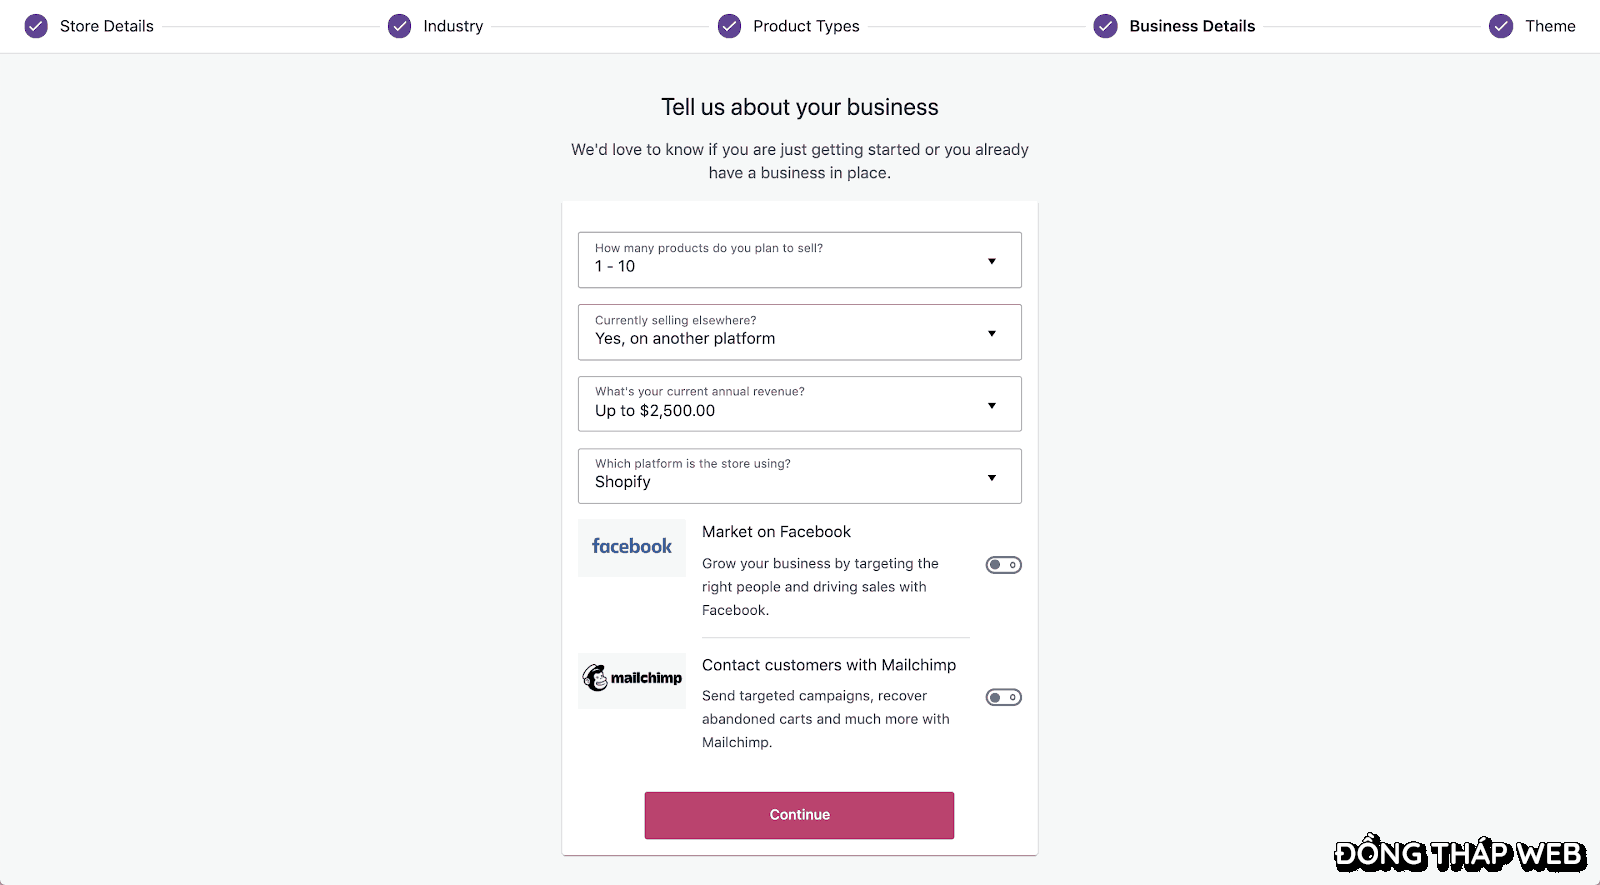Click the Dong Thap Web watermark logo
The width and height of the screenshot is (1600, 885).
(1460, 854)
